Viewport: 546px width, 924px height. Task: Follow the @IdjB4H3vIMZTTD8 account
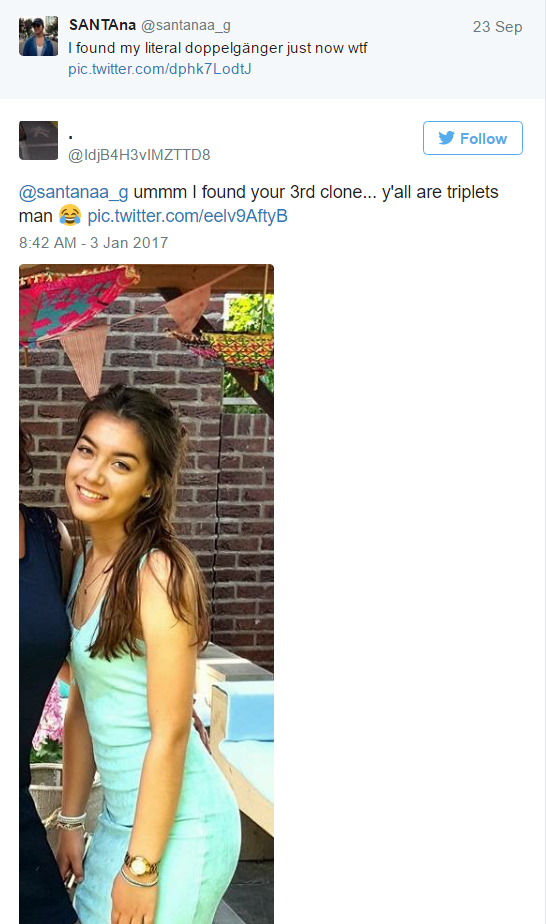click(472, 138)
